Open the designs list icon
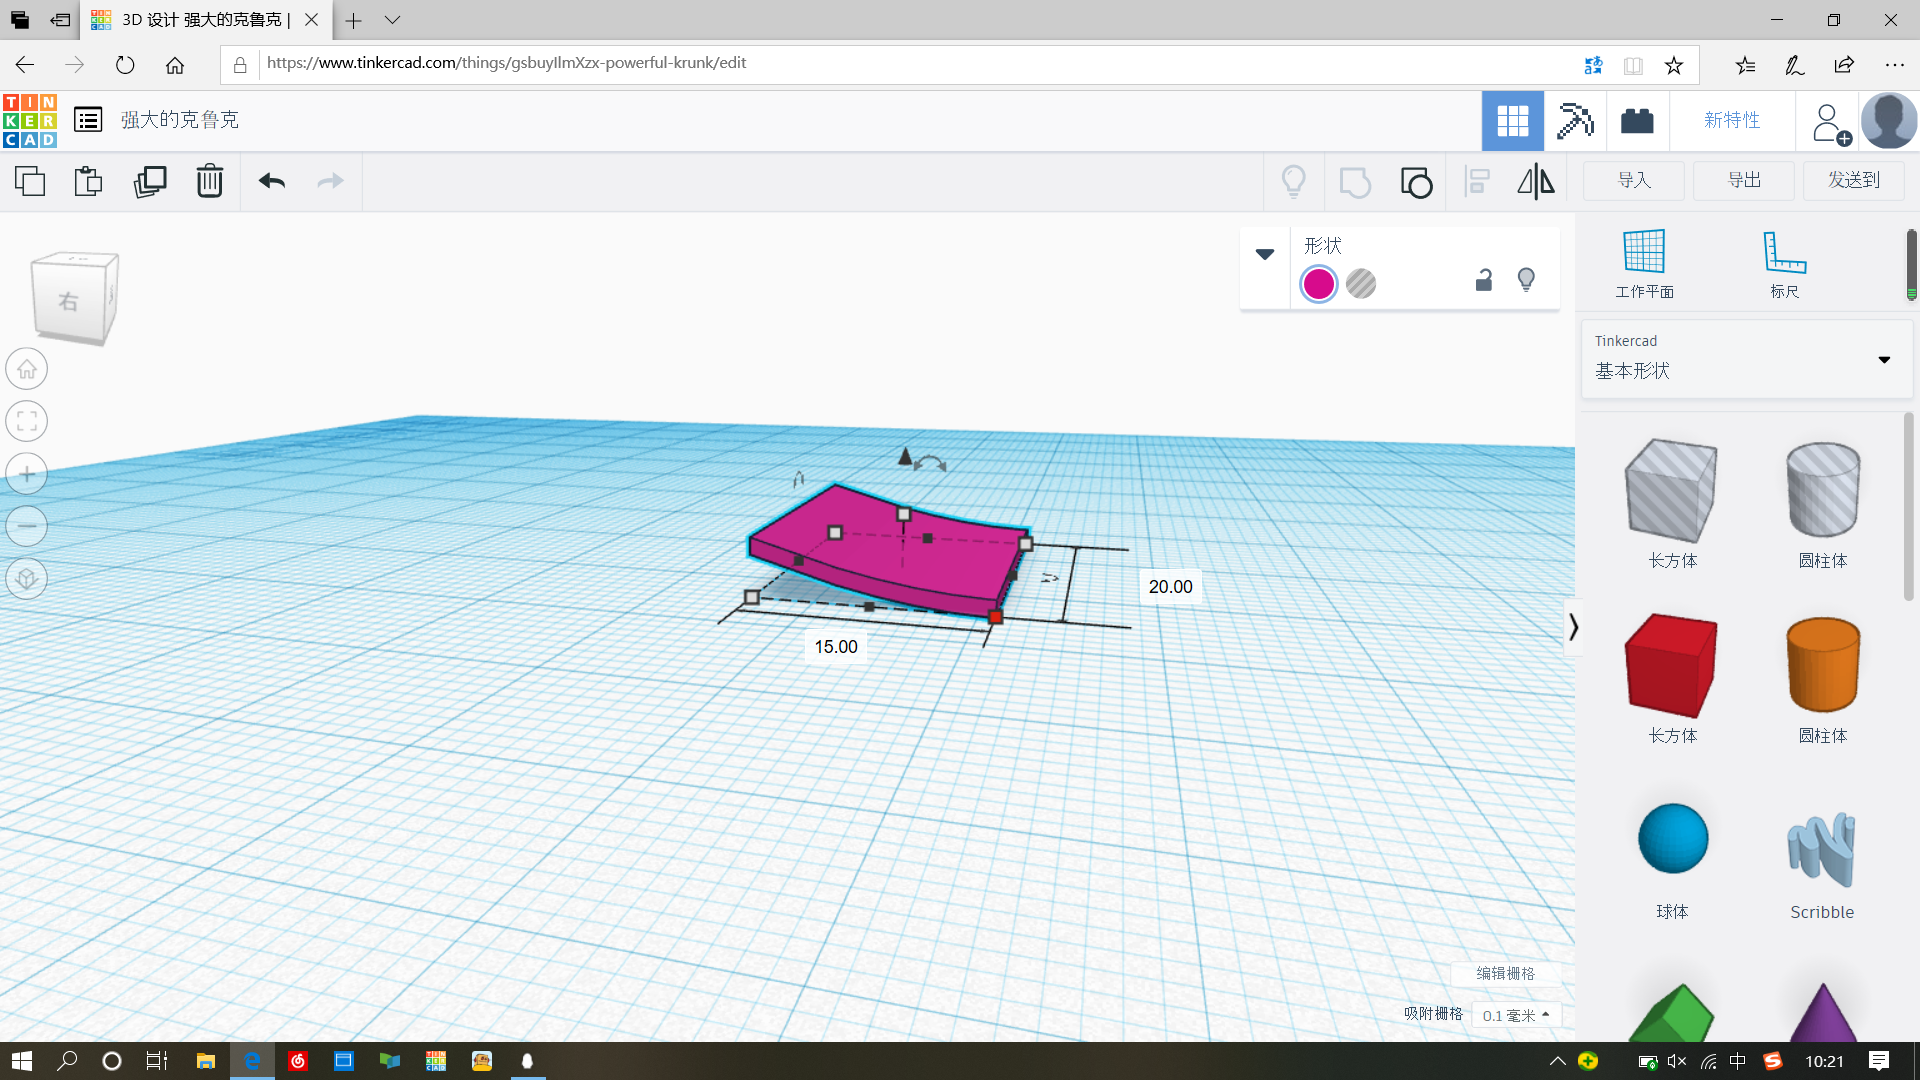Viewport: 1920px width, 1080px height. [88, 120]
